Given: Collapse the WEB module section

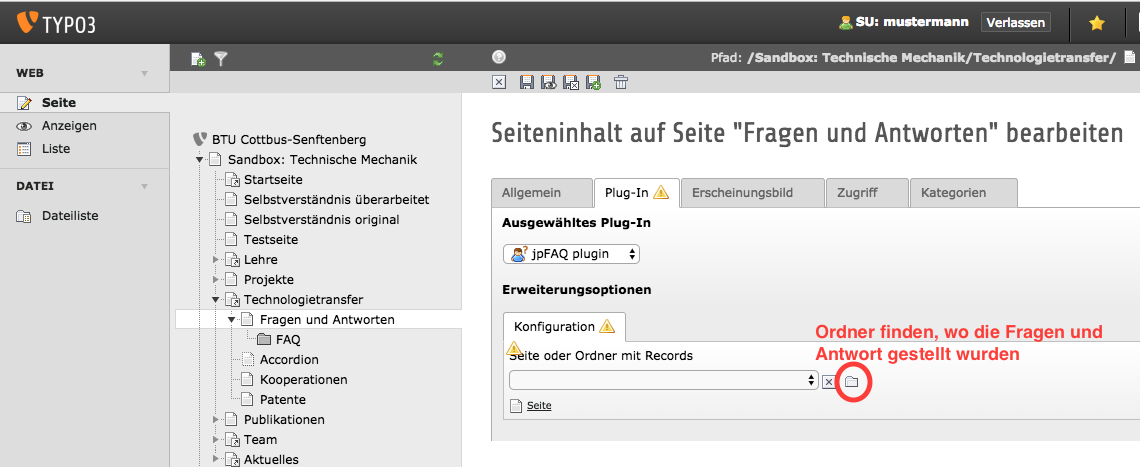Looking at the screenshot, I should (144, 74).
